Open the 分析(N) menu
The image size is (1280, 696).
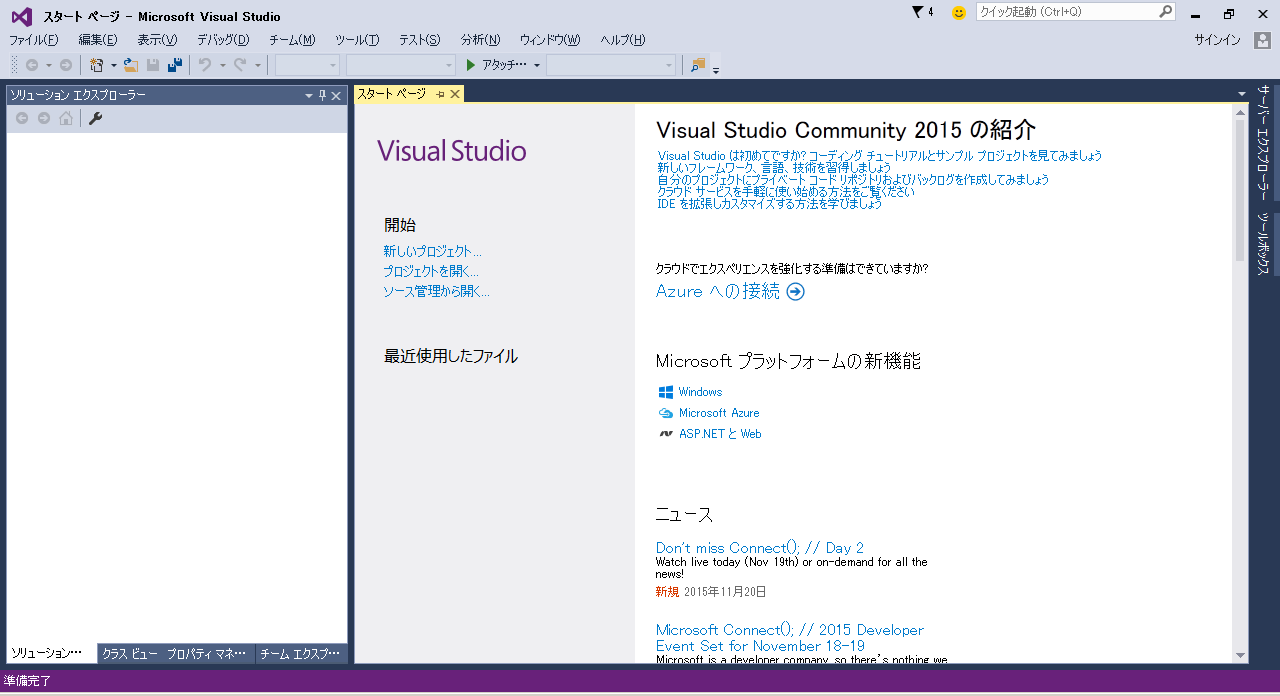tap(480, 40)
